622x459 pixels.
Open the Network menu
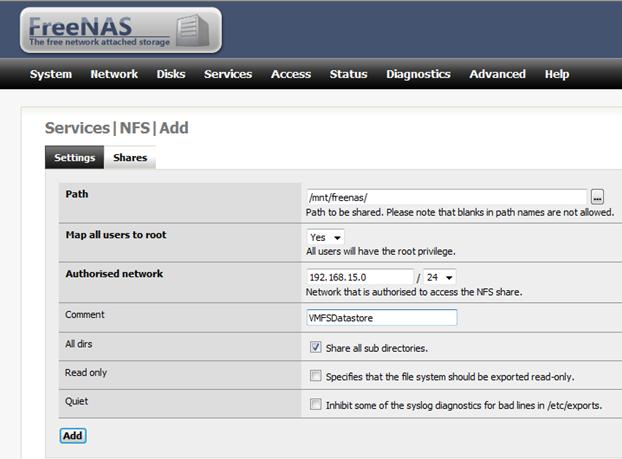pos(114,74)
